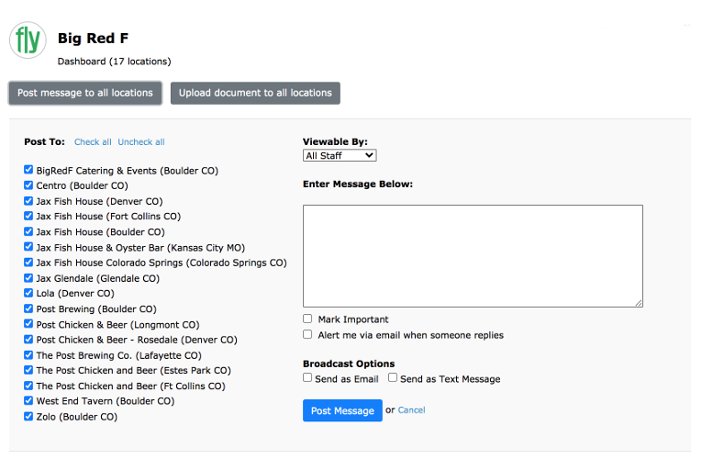
Task: Click the fly logo icon
Action: (x=28, y=40)
